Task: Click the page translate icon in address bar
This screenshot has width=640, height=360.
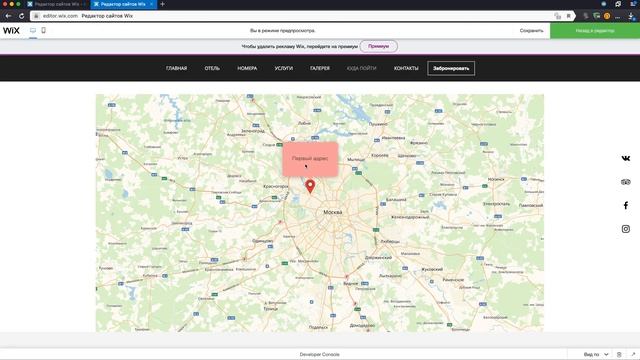Action: [558, 16]
